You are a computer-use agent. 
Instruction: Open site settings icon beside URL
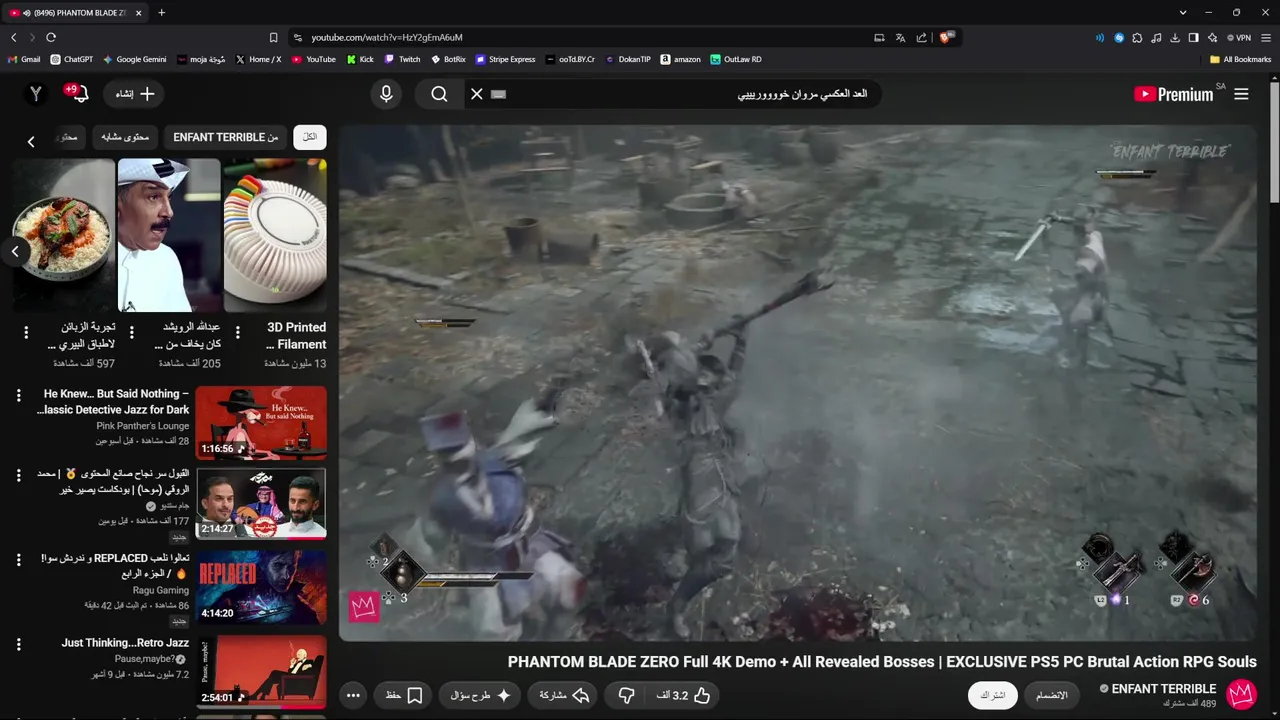tap(297, 37)
